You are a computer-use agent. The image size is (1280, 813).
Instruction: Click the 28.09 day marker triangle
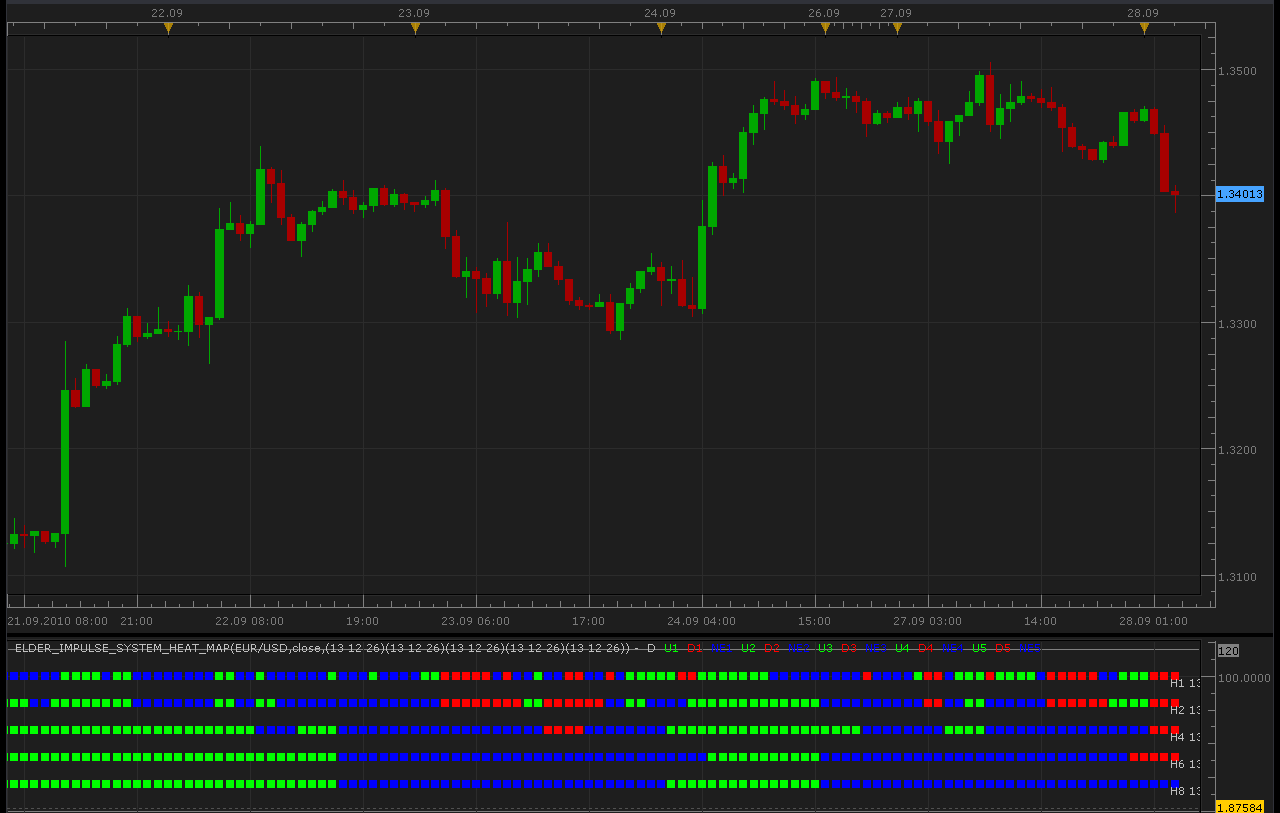click(1144, 29)
